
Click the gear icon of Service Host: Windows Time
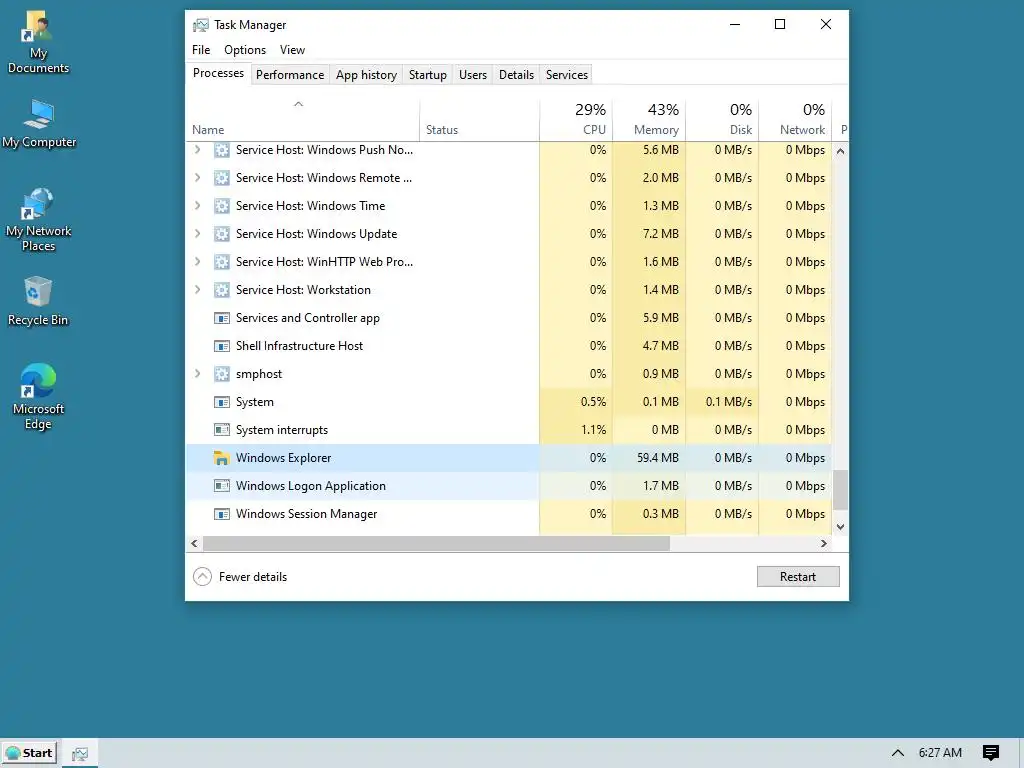click(x=222, y=206)
